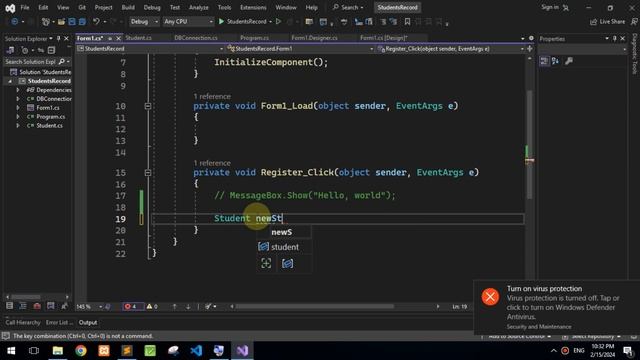Open the Sublime Text taskbar icon

point(127,351)
